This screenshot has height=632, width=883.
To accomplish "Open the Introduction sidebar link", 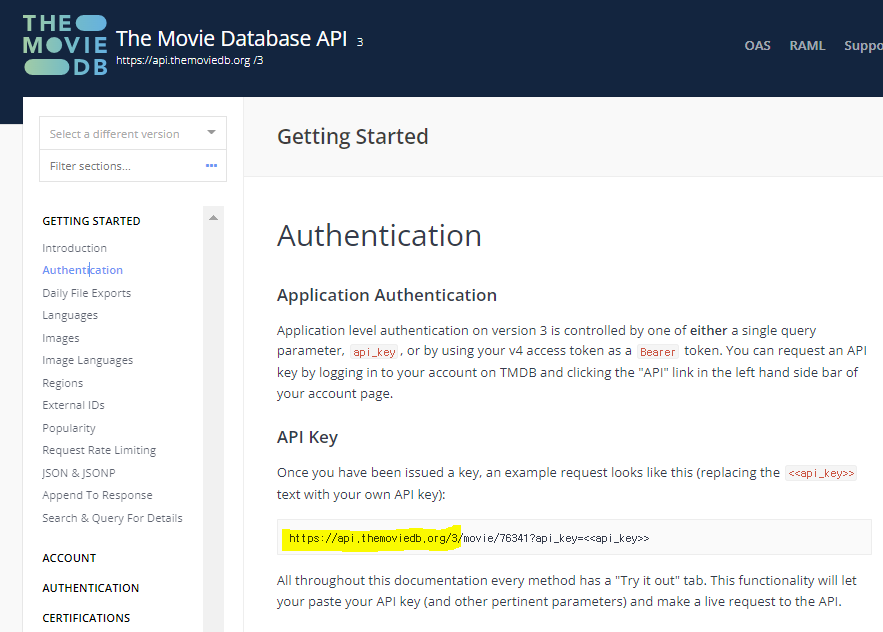I will point(74,248).
